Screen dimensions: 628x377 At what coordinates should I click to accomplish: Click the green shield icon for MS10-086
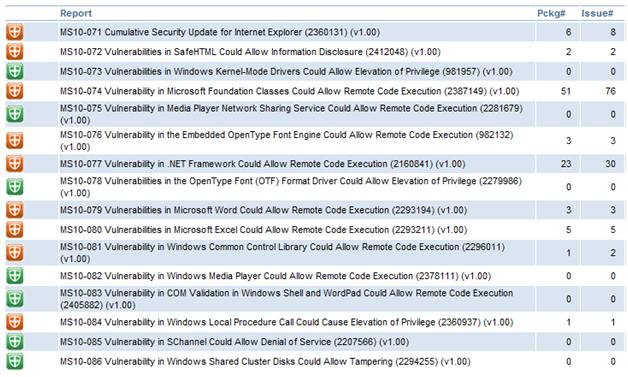point(15,361)
